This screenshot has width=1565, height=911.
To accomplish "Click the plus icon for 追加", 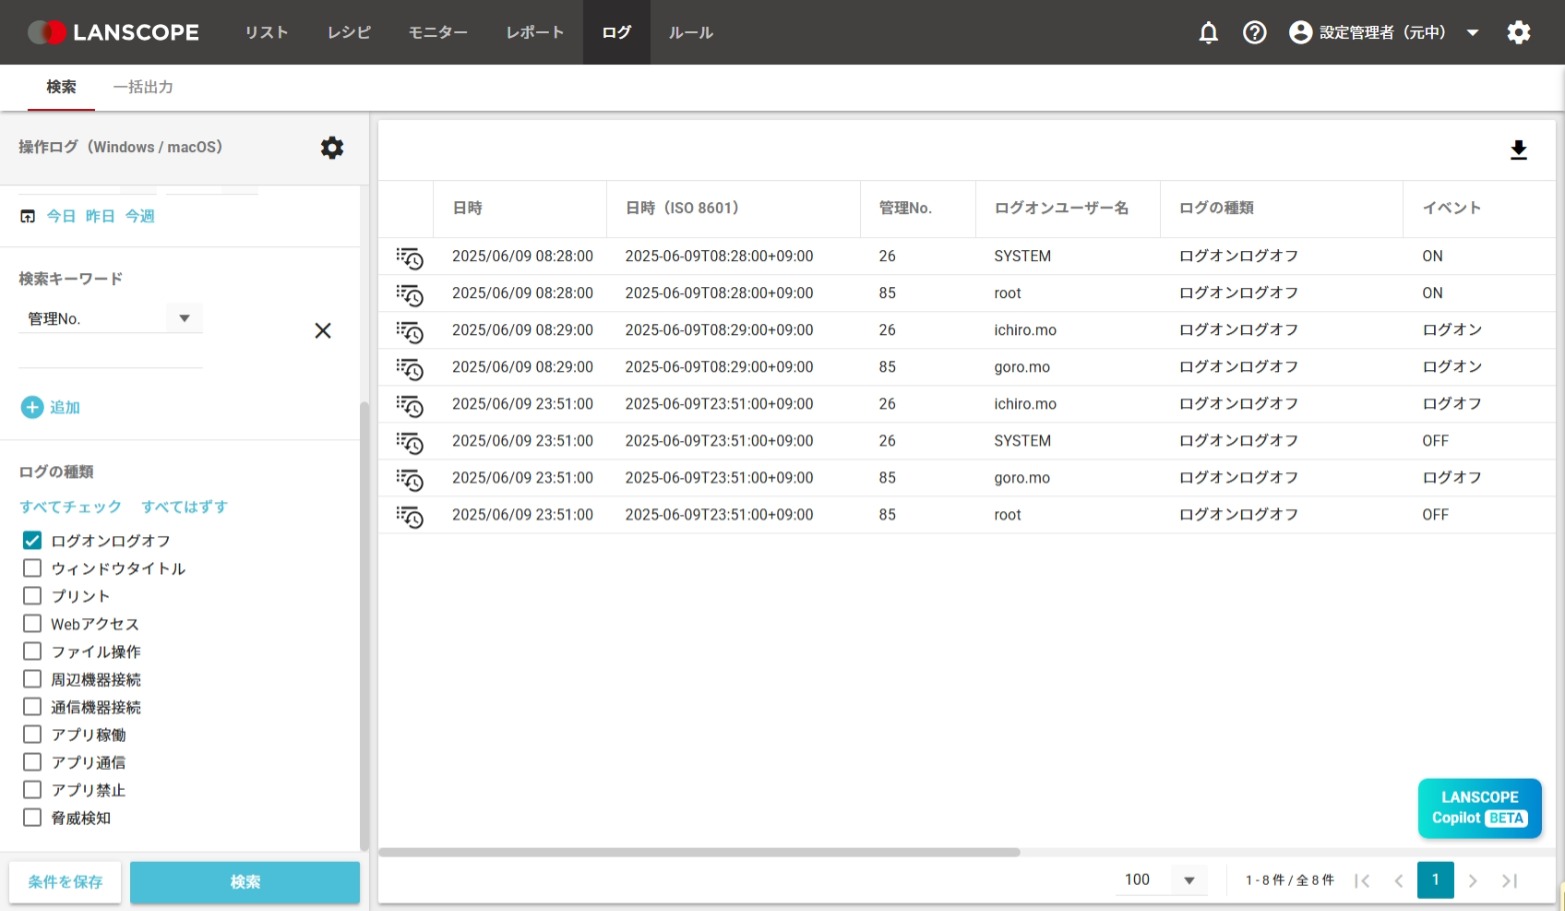I will [32, 407].
